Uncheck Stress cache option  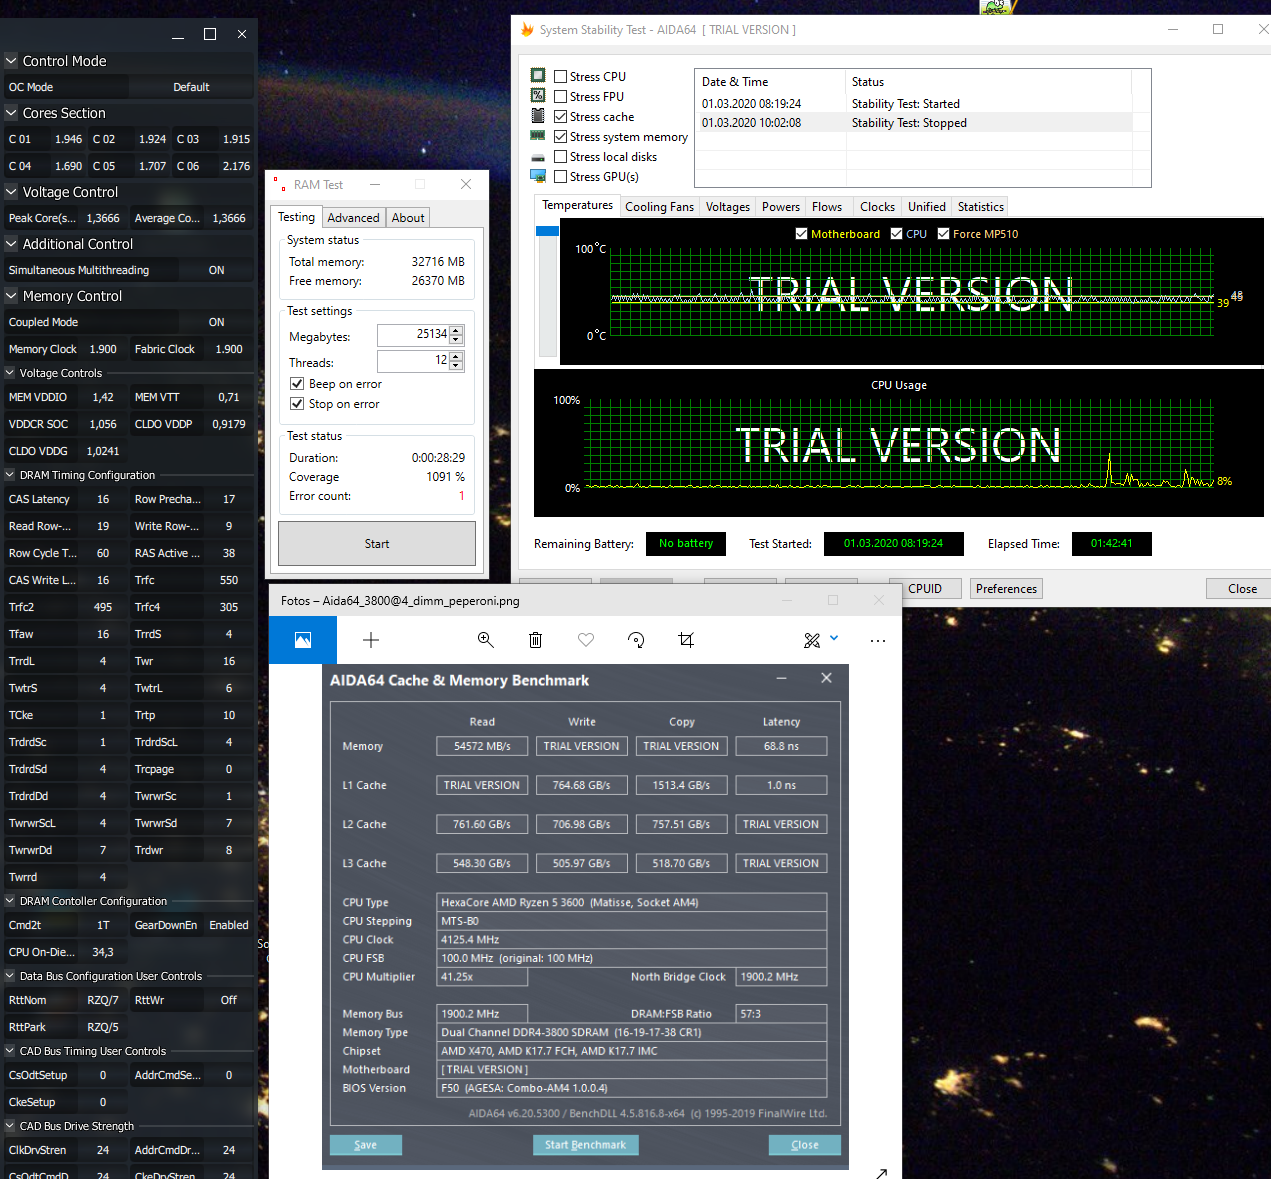(561, 117)
